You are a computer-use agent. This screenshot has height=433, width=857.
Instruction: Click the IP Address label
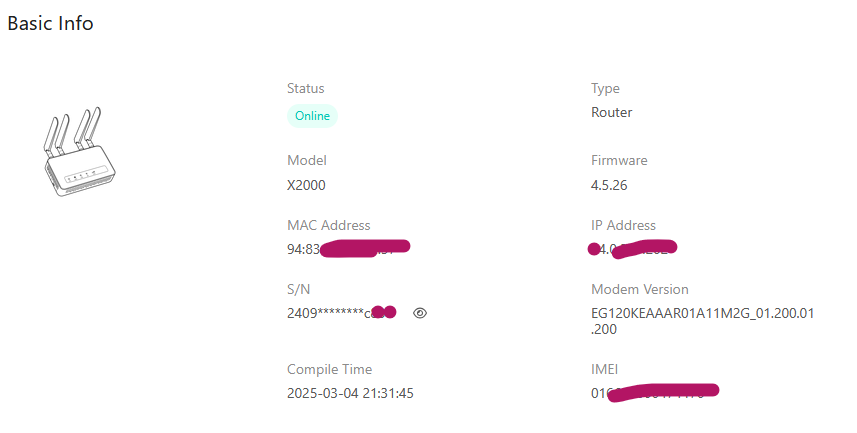(x=623, y=225)
